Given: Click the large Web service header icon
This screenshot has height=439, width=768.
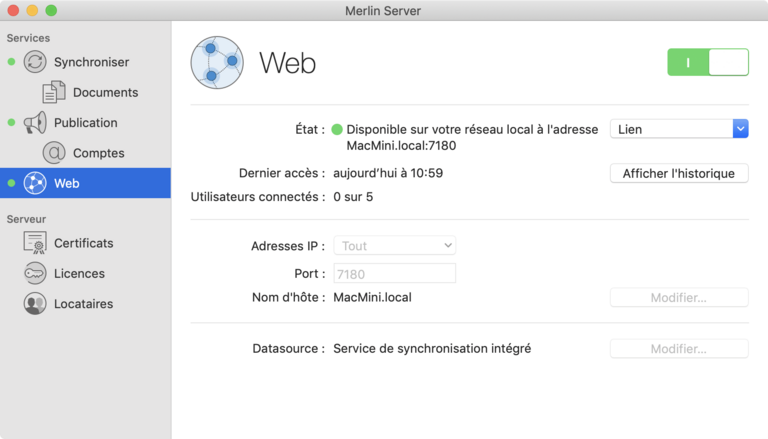Looking at the screenshot, I should (x=217, y=62).
